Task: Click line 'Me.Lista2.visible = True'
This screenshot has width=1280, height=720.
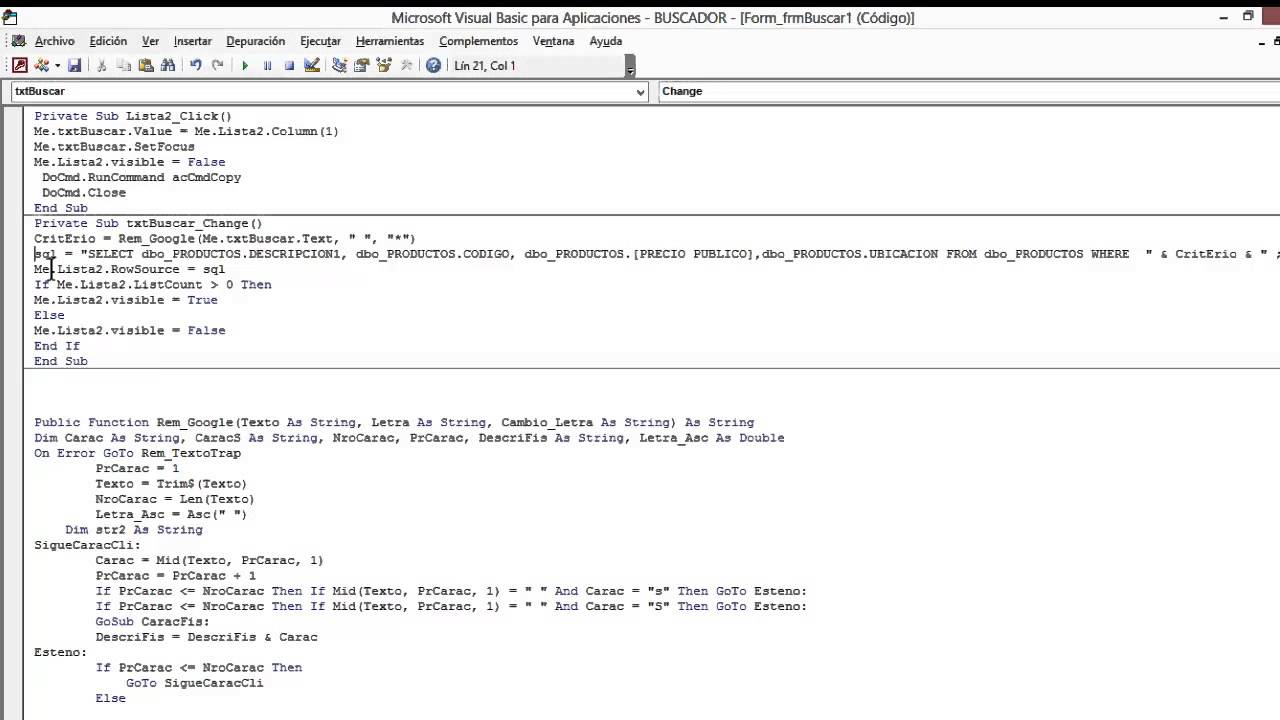Action: pyautogui.click(x=126, y=300)
